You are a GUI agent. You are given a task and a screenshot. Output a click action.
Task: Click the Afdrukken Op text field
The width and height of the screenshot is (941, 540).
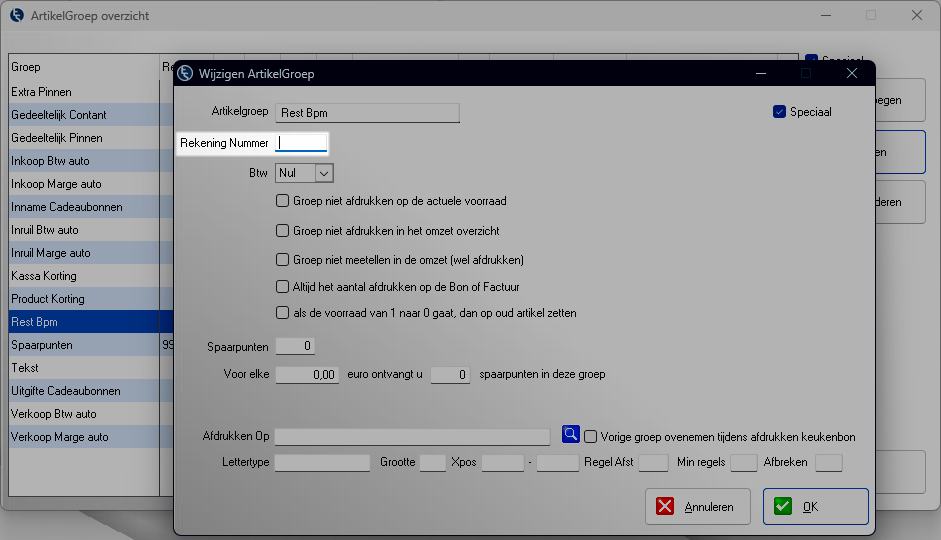[x=412, y=437]
